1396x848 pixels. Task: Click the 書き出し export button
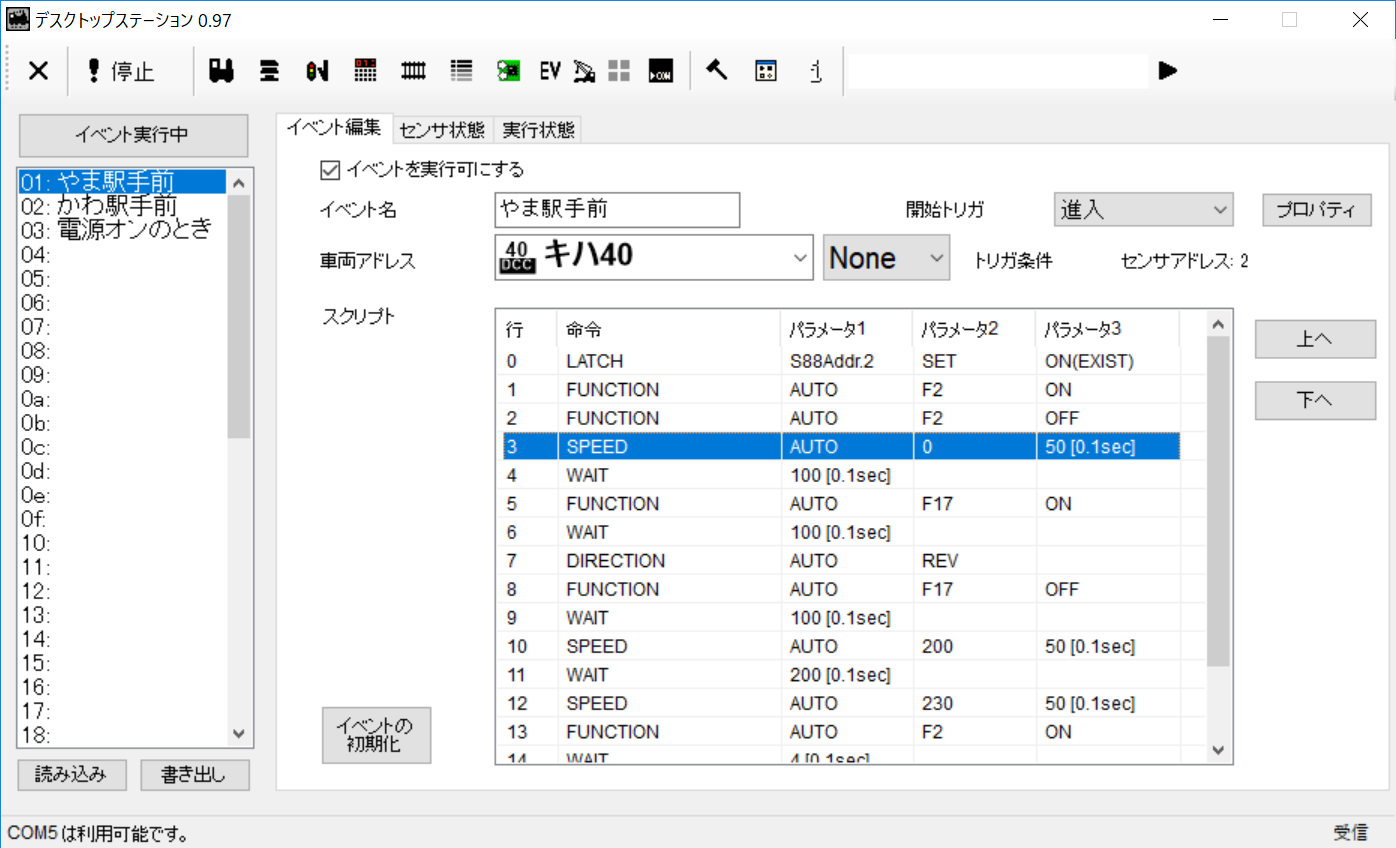[x=194, y=775]
